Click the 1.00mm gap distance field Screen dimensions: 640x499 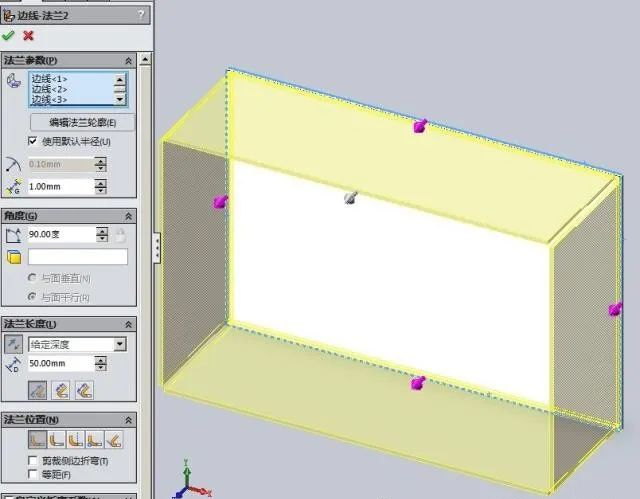(x=61, y=187)
